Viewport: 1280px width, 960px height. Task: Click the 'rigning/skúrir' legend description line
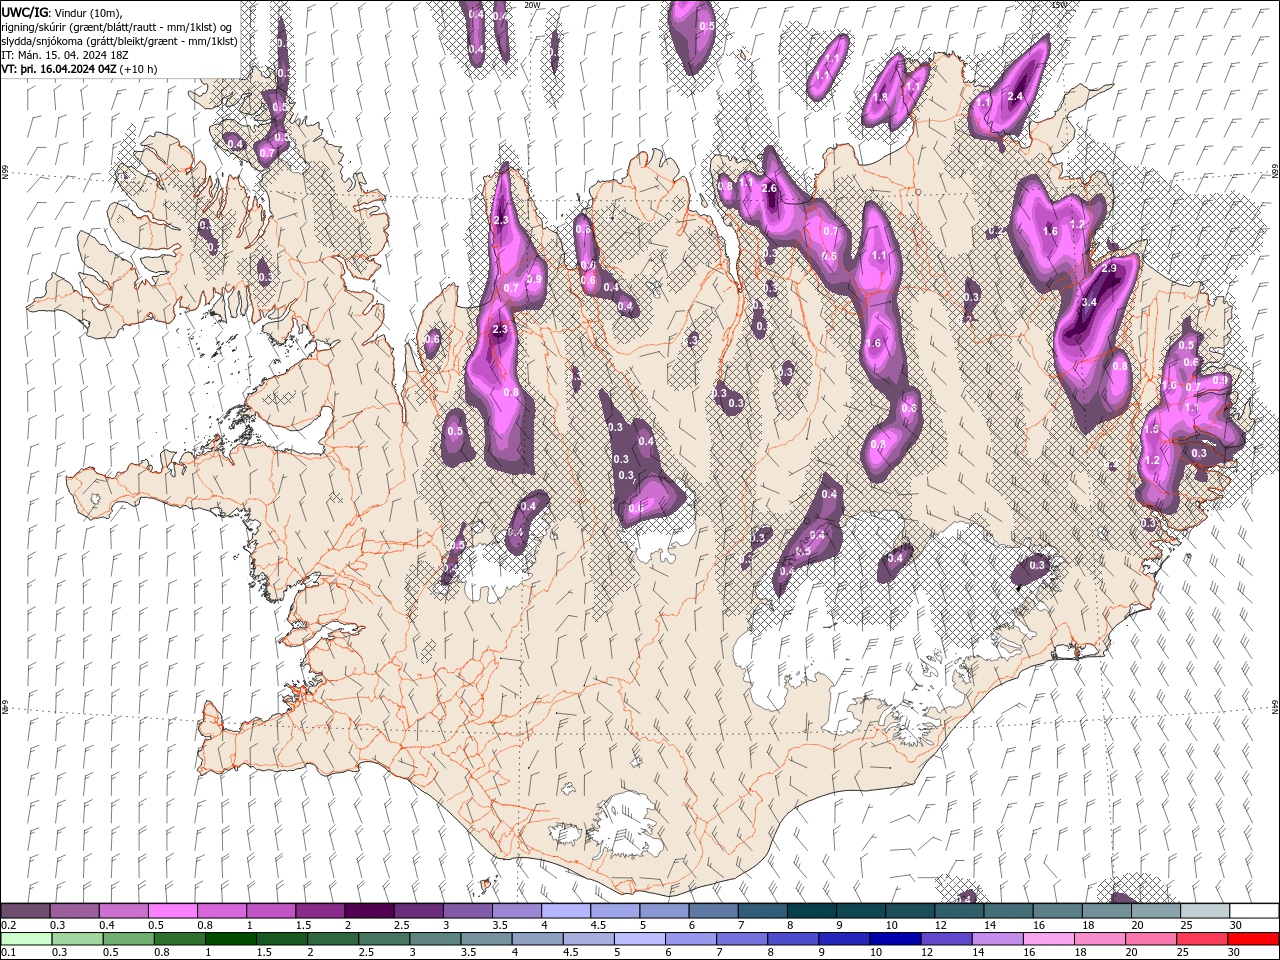coord(118,27)
